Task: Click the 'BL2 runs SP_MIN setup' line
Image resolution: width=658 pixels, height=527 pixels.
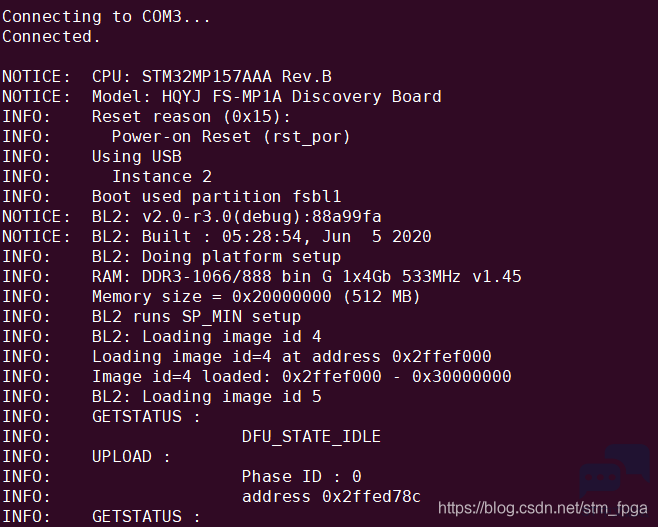Action: click(x=196, y=317)
